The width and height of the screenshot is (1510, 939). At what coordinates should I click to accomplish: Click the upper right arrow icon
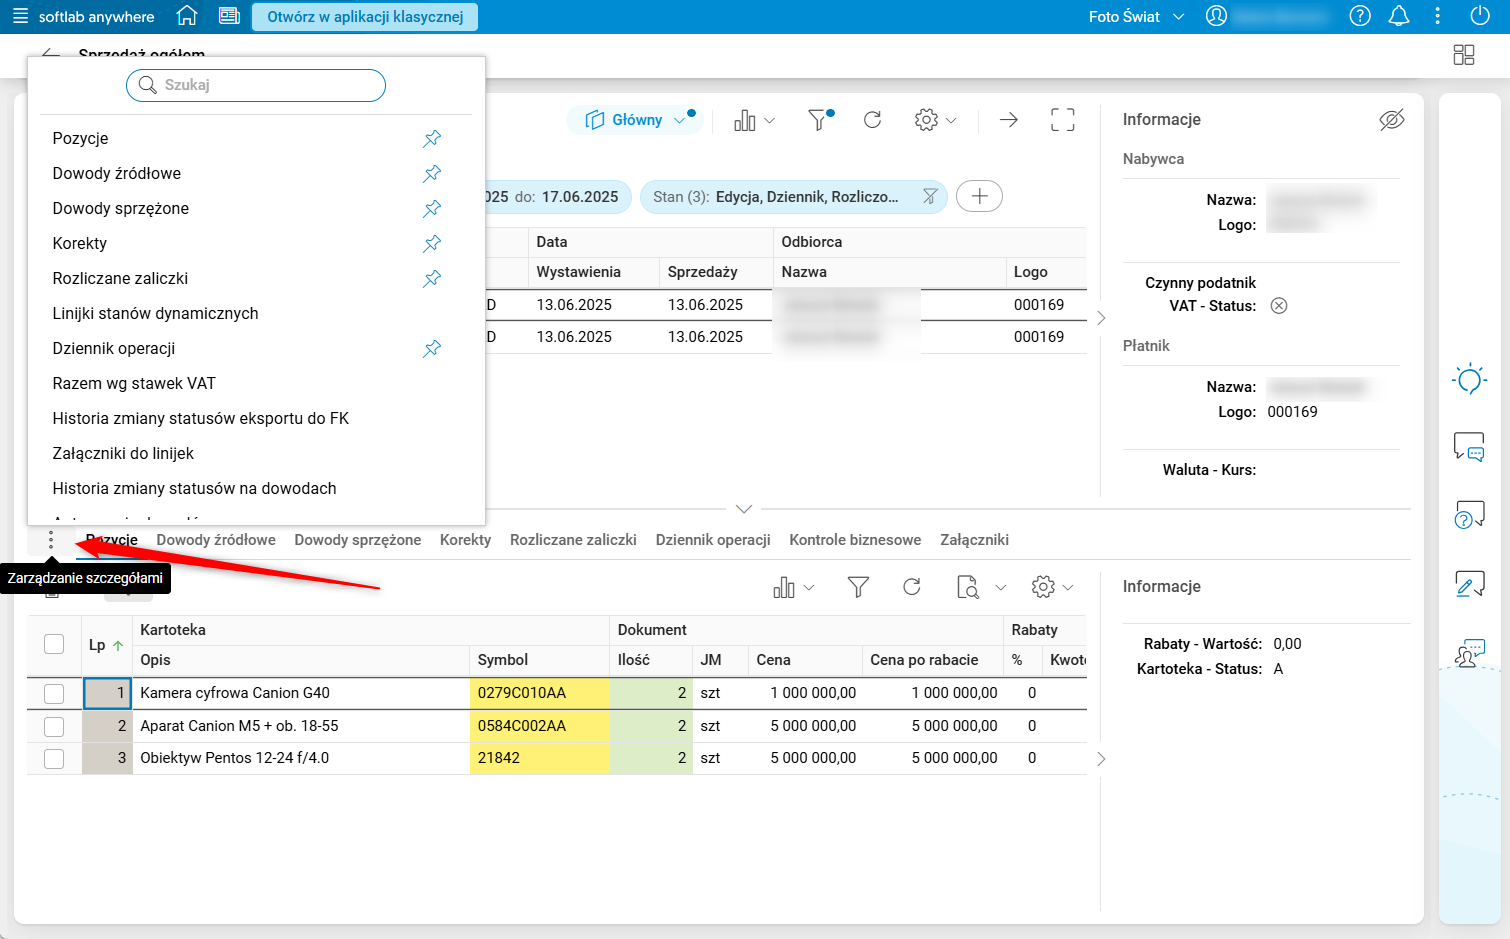click(x=1009, y=120)
